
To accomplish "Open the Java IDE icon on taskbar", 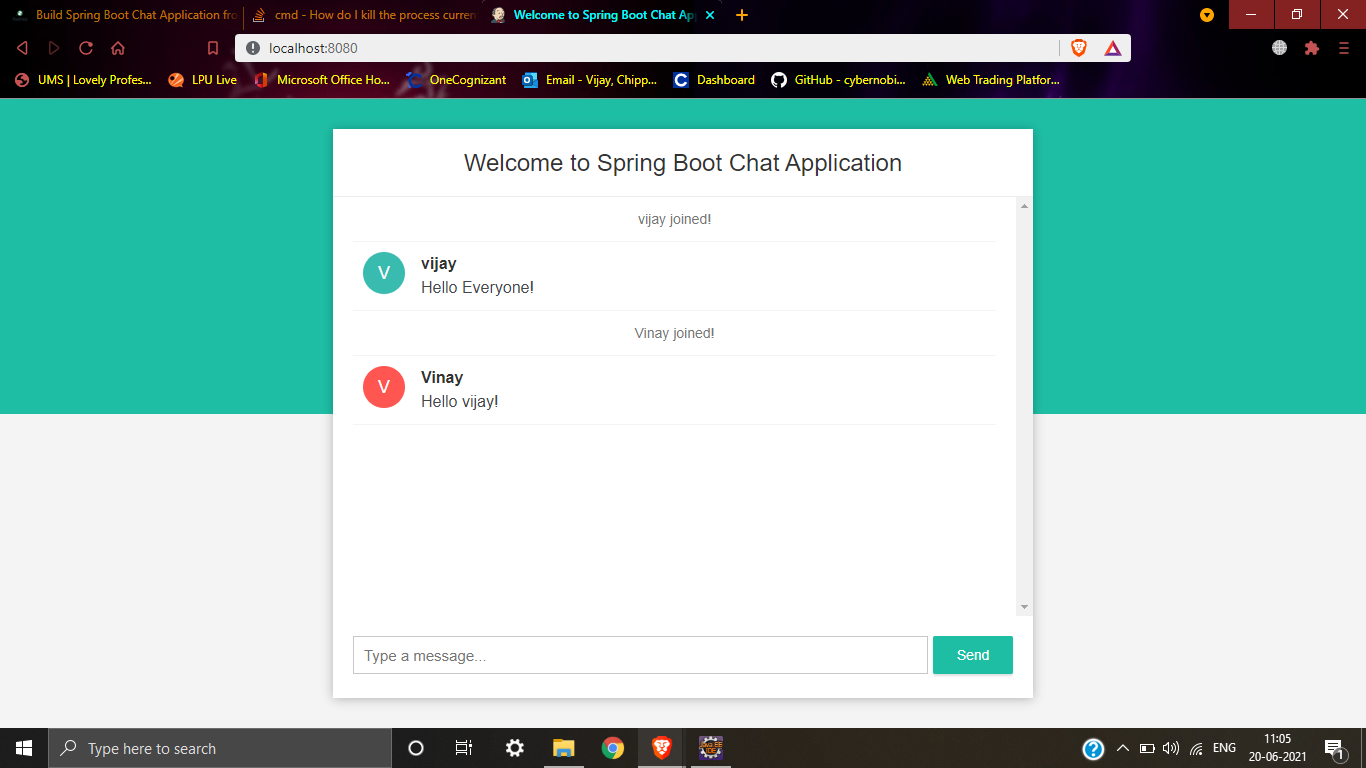I will coord(711,748).
